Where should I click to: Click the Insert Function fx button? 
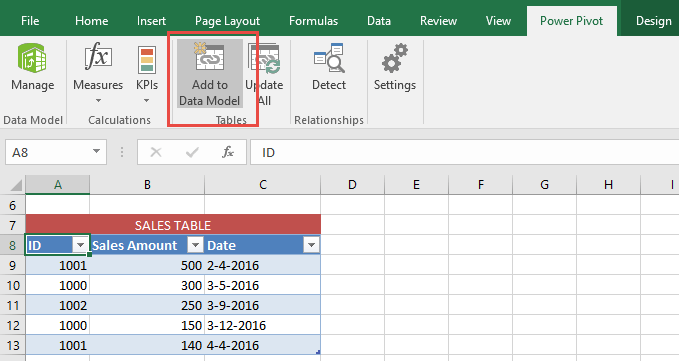click(x=228, y=152)
